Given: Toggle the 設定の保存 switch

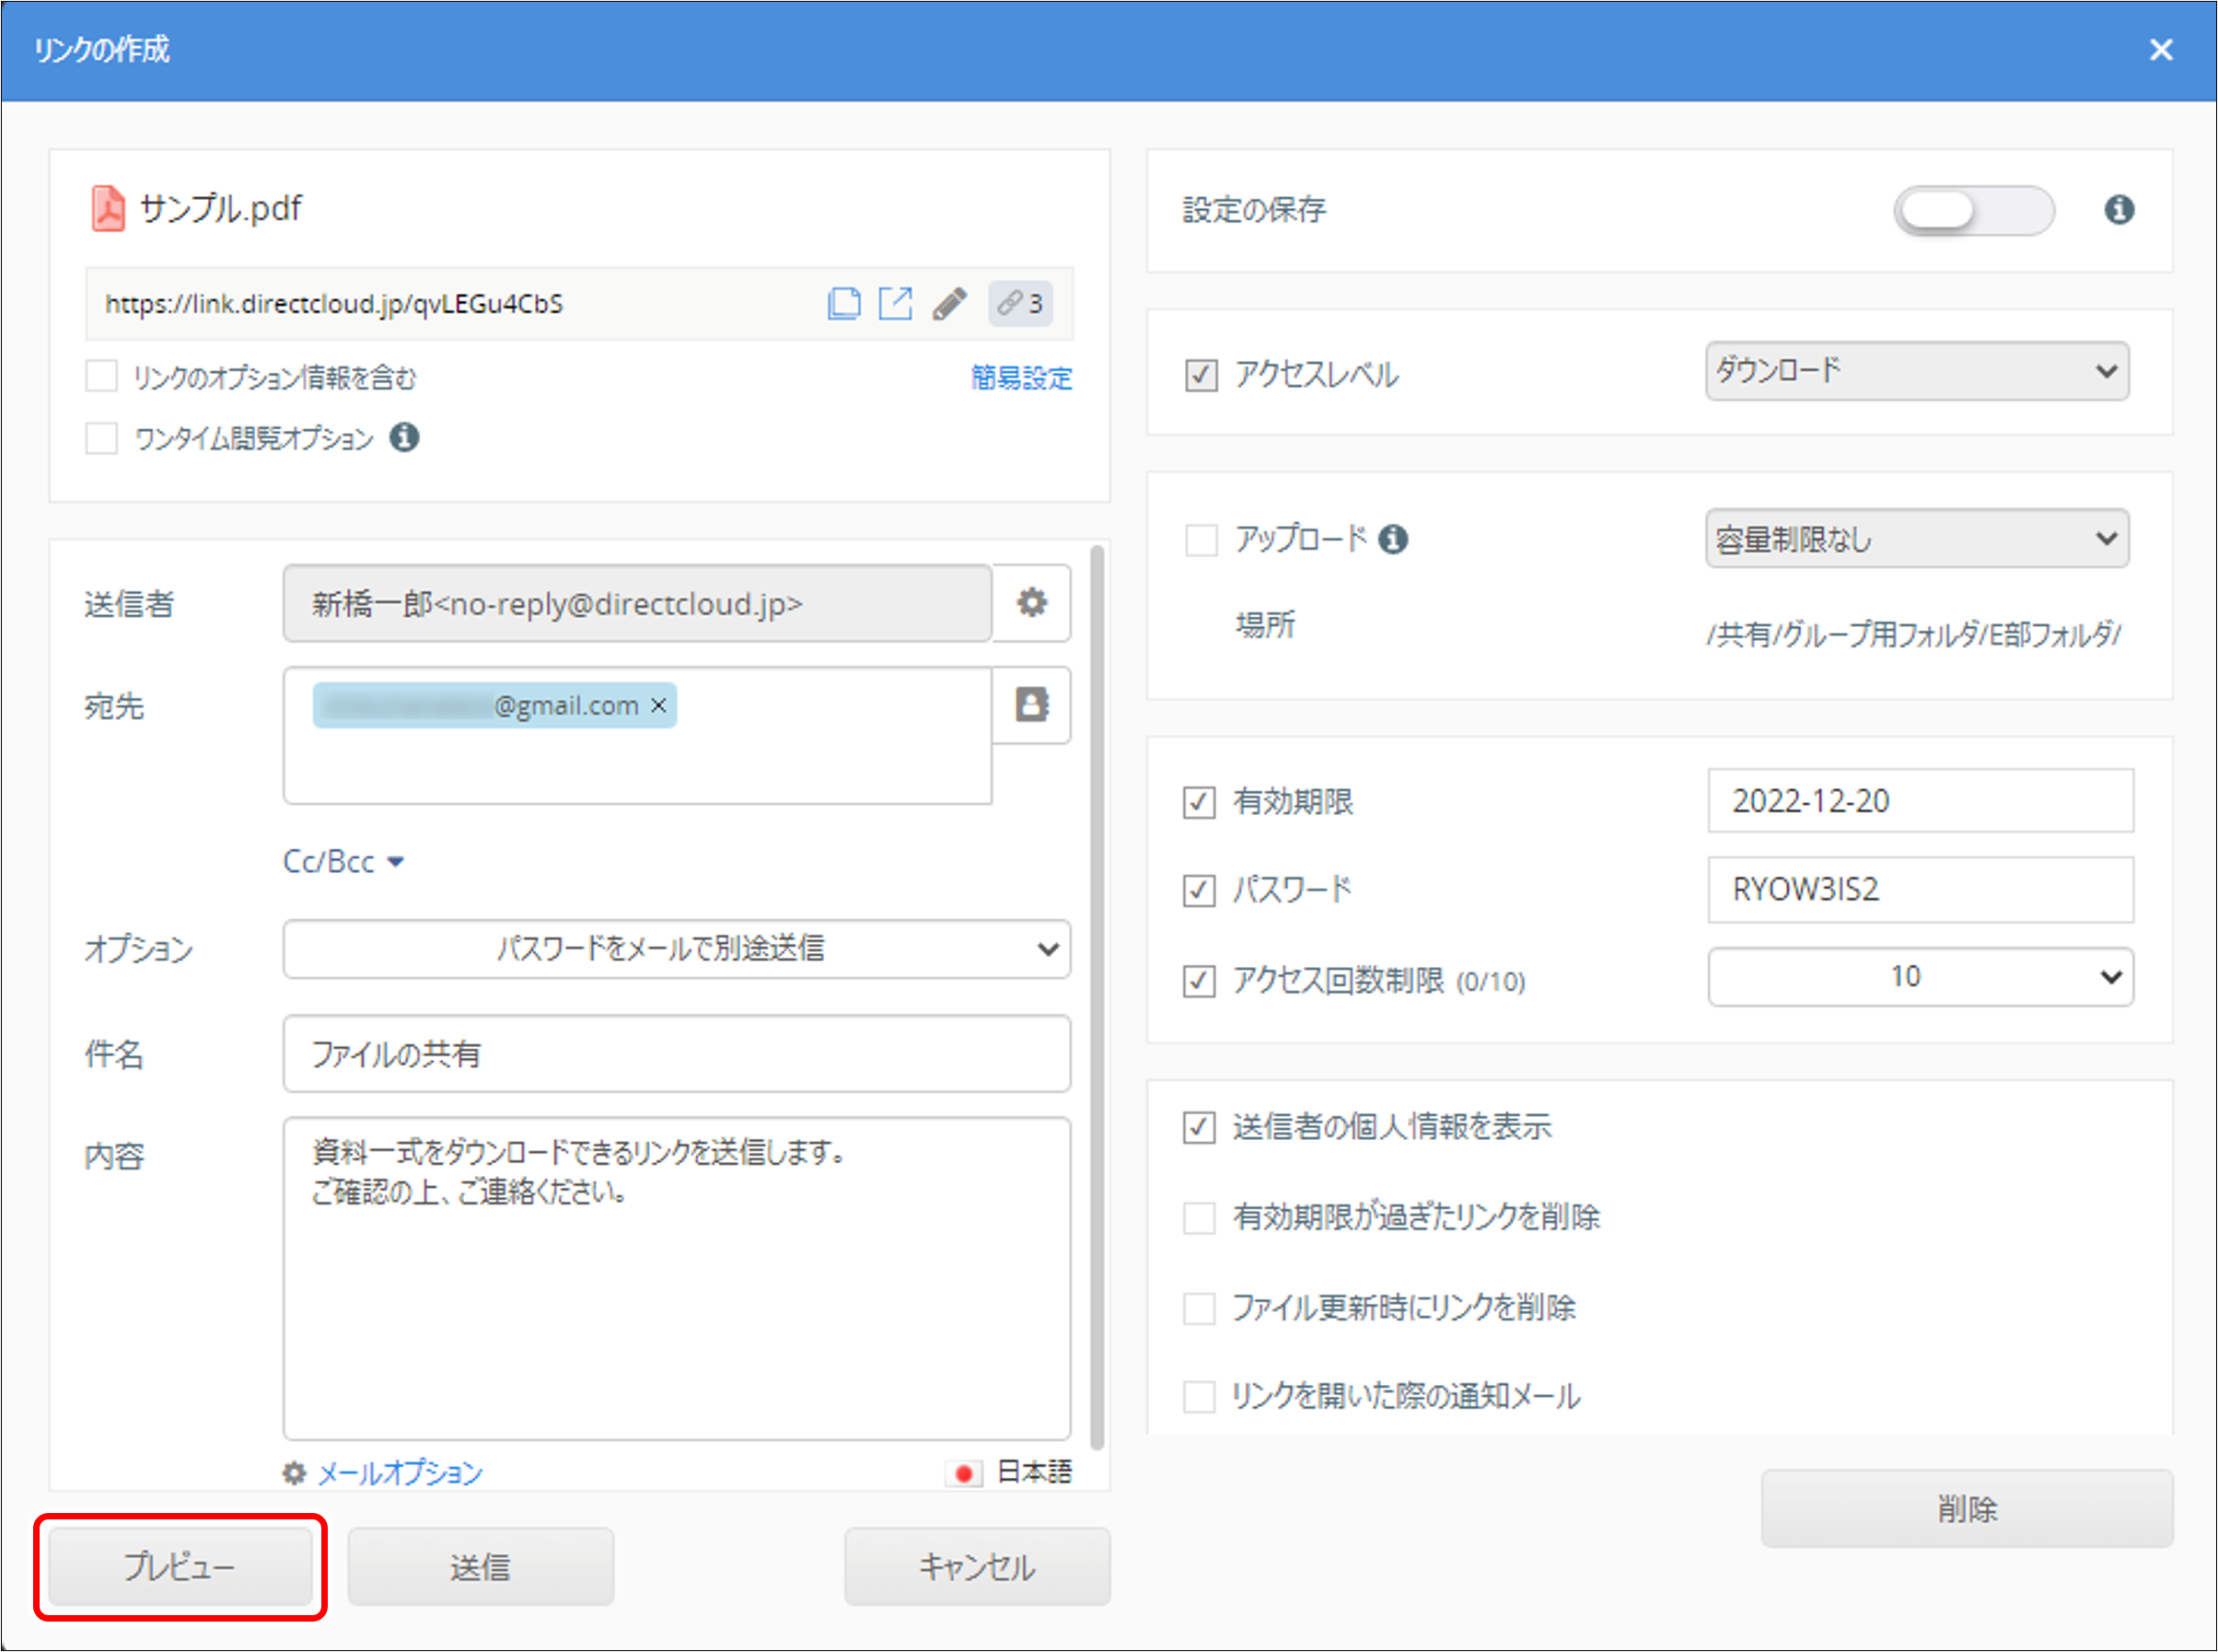Looking at the screenshot, I should (1973, 210).
